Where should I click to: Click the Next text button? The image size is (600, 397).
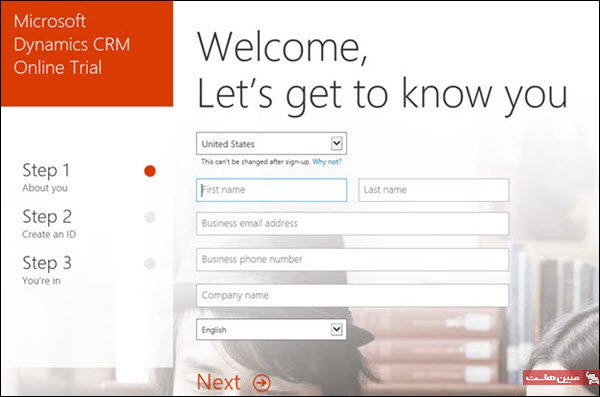point(219,382)
